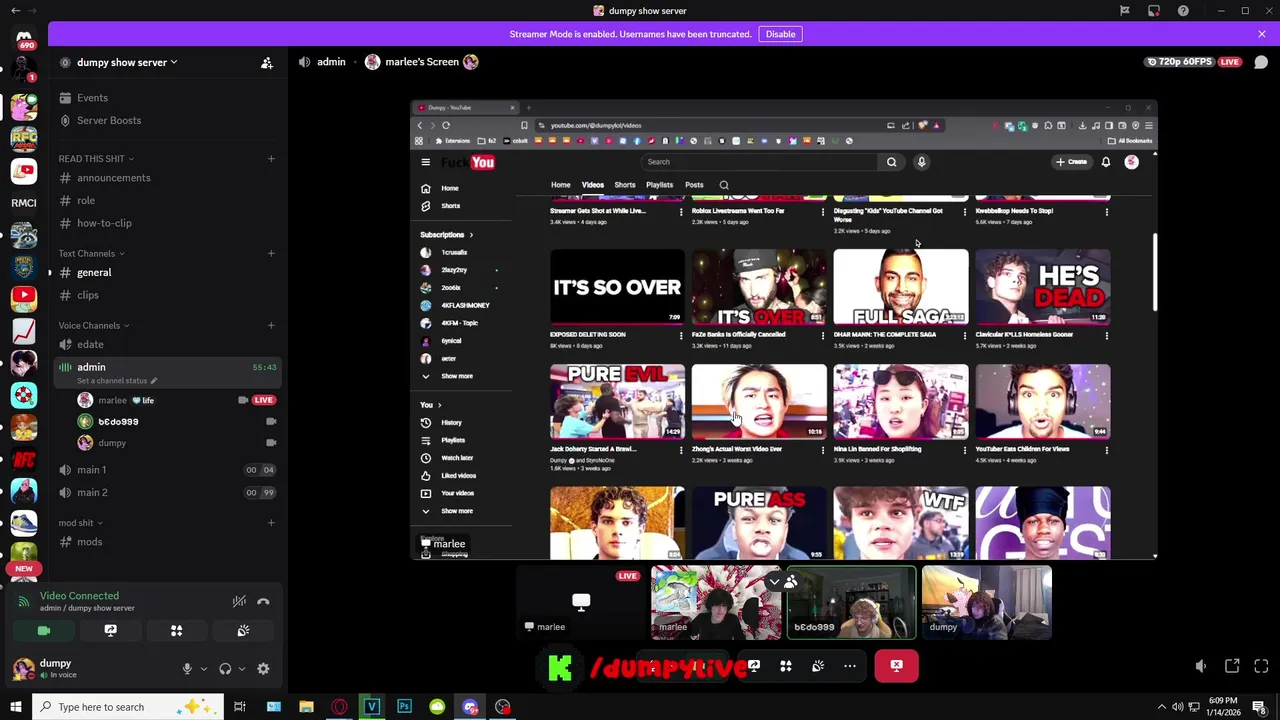Deafen with the headphones icon
1280x720 pixels.
click(x=225, y=669)
